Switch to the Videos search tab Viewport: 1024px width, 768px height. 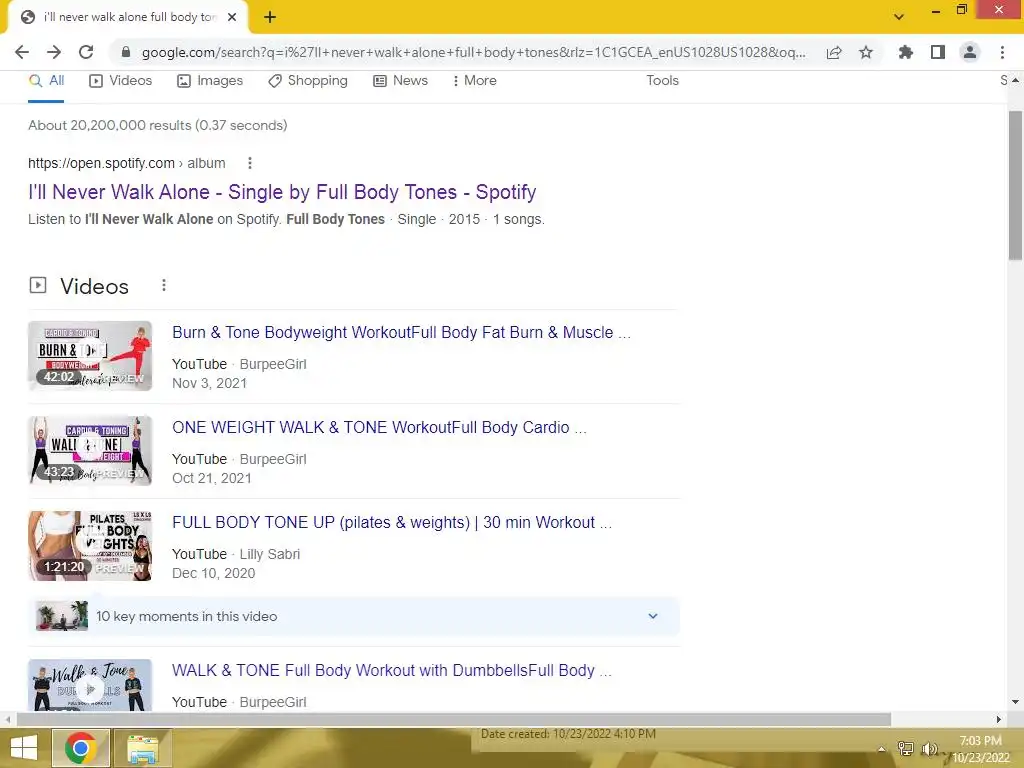coord(121,81)
